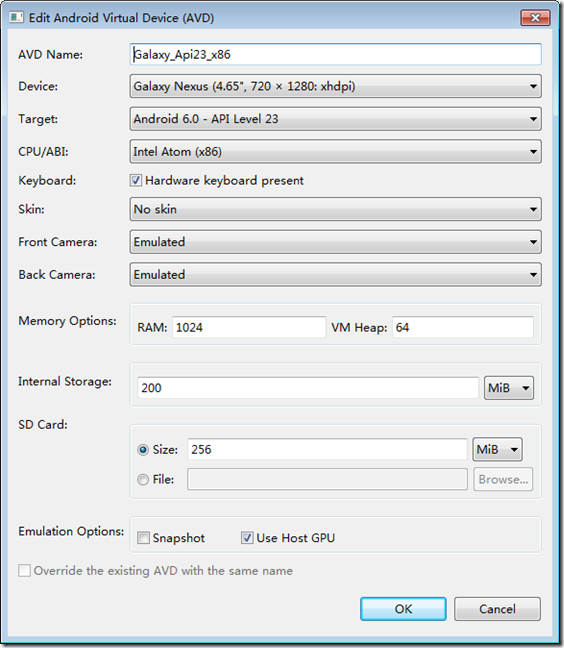Viewport: 564px width, 648px height.
Task: Toggle Hardware keyboard present checkbox
Action: pyautogui.click(x=136, y=180)
